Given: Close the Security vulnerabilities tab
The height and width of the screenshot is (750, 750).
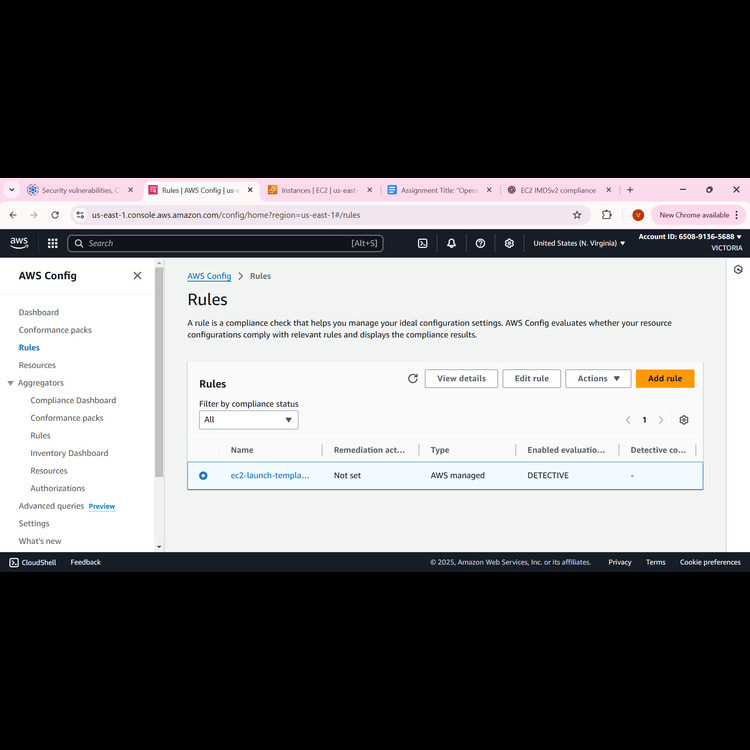Looking at the screenshot, I should [x=131, y=190].
